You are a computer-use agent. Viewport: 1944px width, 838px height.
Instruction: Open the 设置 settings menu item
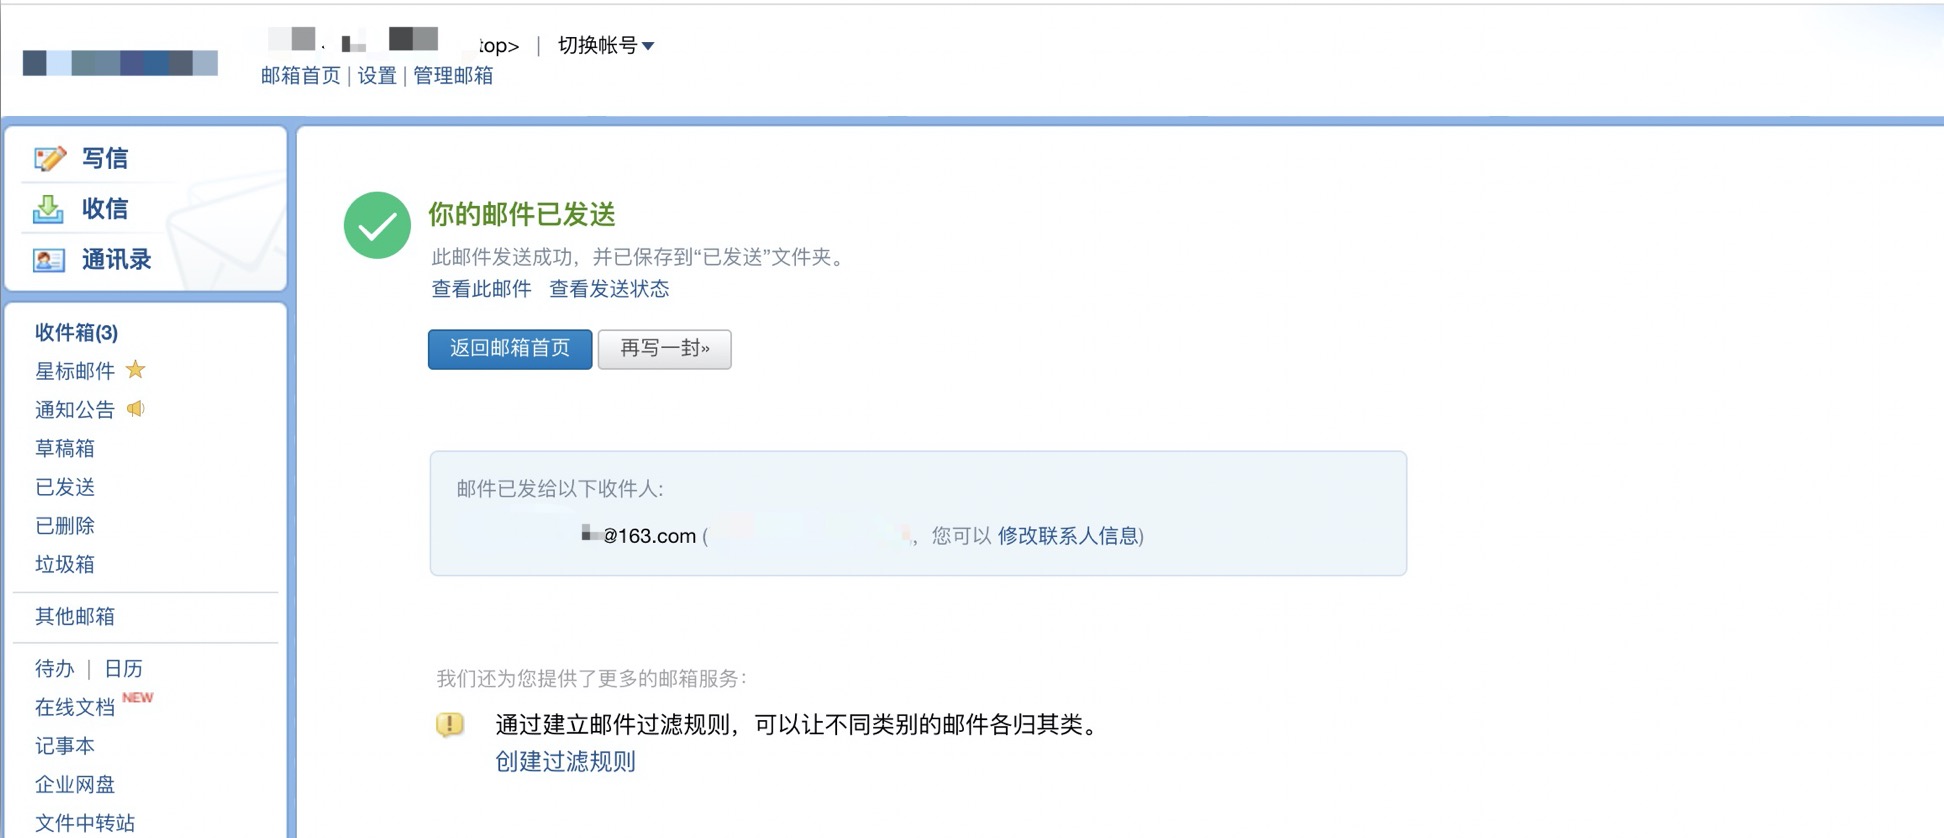pos(375,75)
